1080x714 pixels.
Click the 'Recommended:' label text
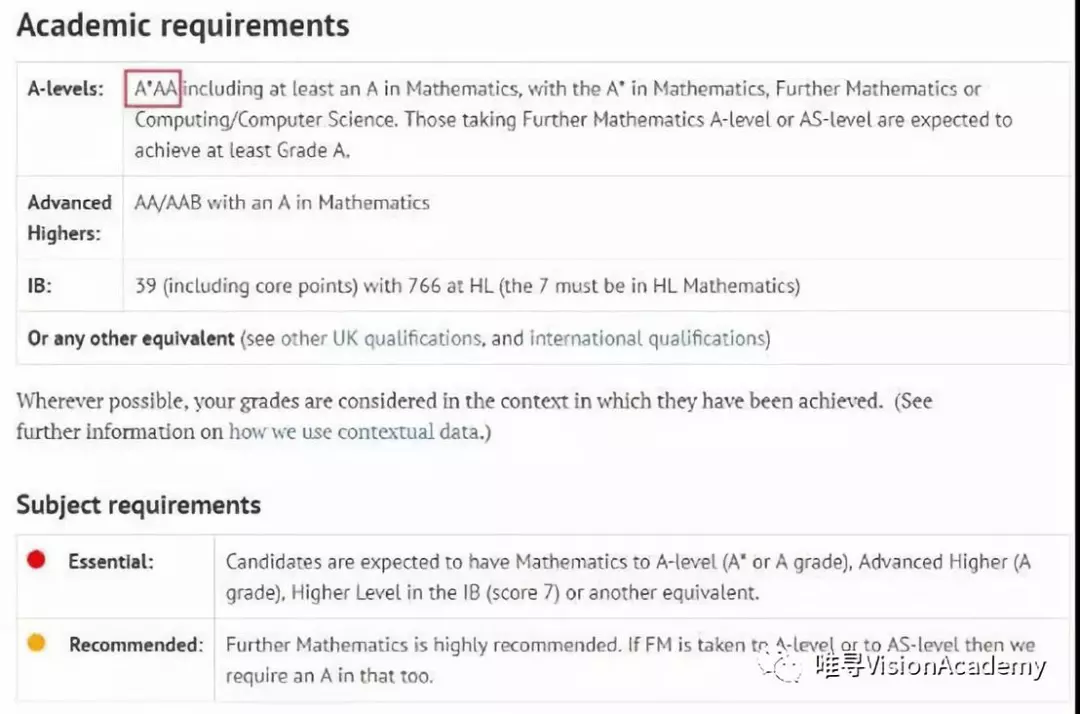click(136, 644)
